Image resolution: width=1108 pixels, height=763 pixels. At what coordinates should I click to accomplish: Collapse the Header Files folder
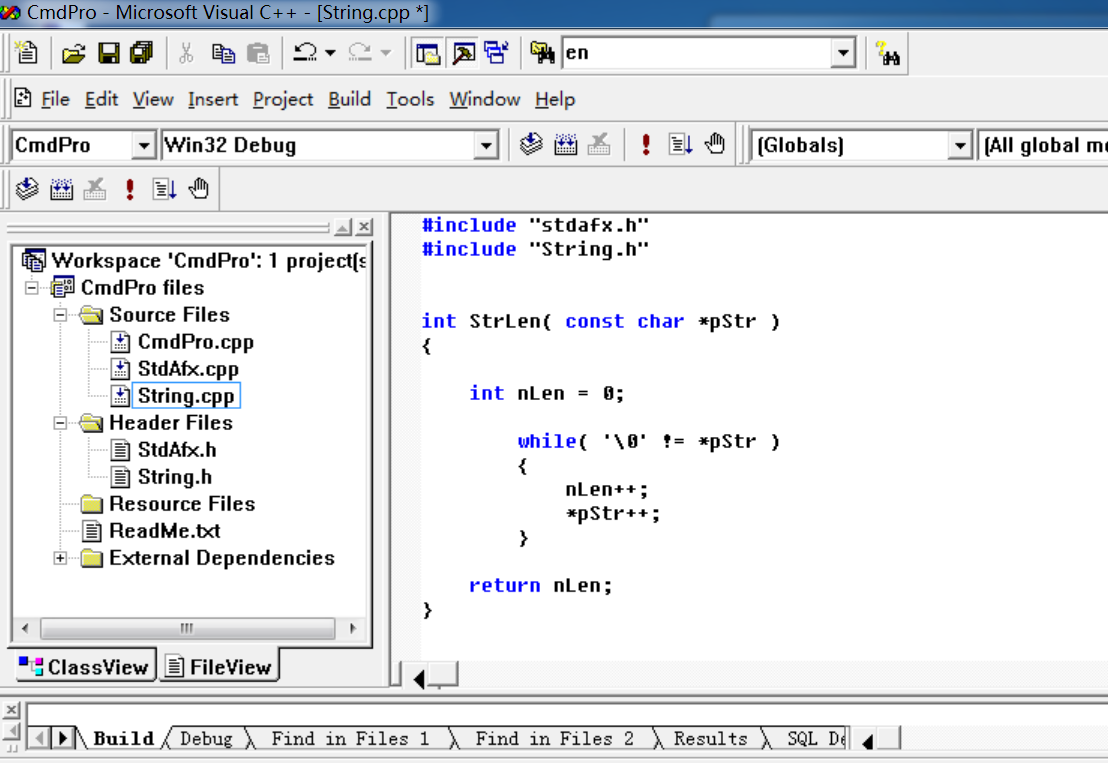tap(61, 422)
